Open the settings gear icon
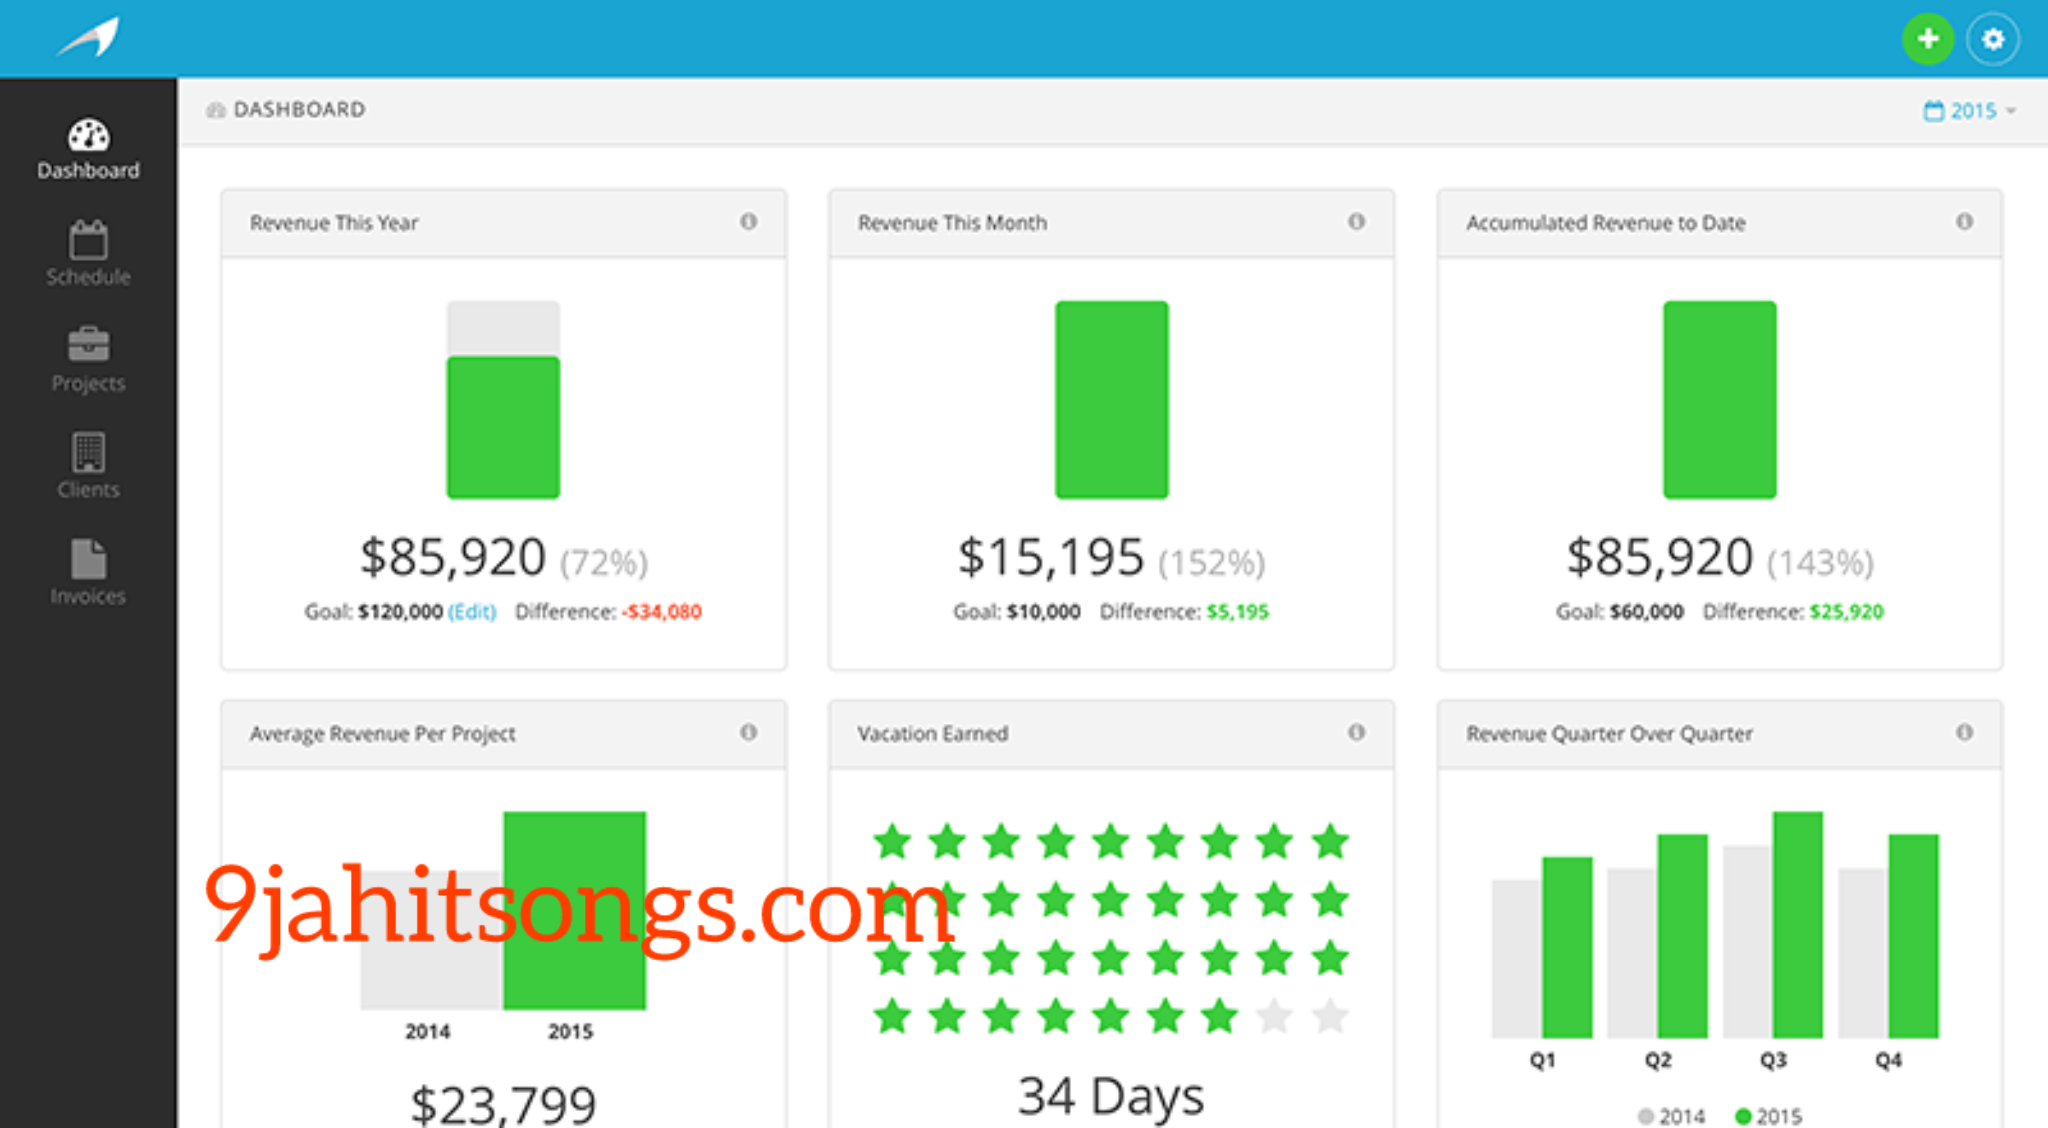2048x1128 pixels. [1994, 38]
